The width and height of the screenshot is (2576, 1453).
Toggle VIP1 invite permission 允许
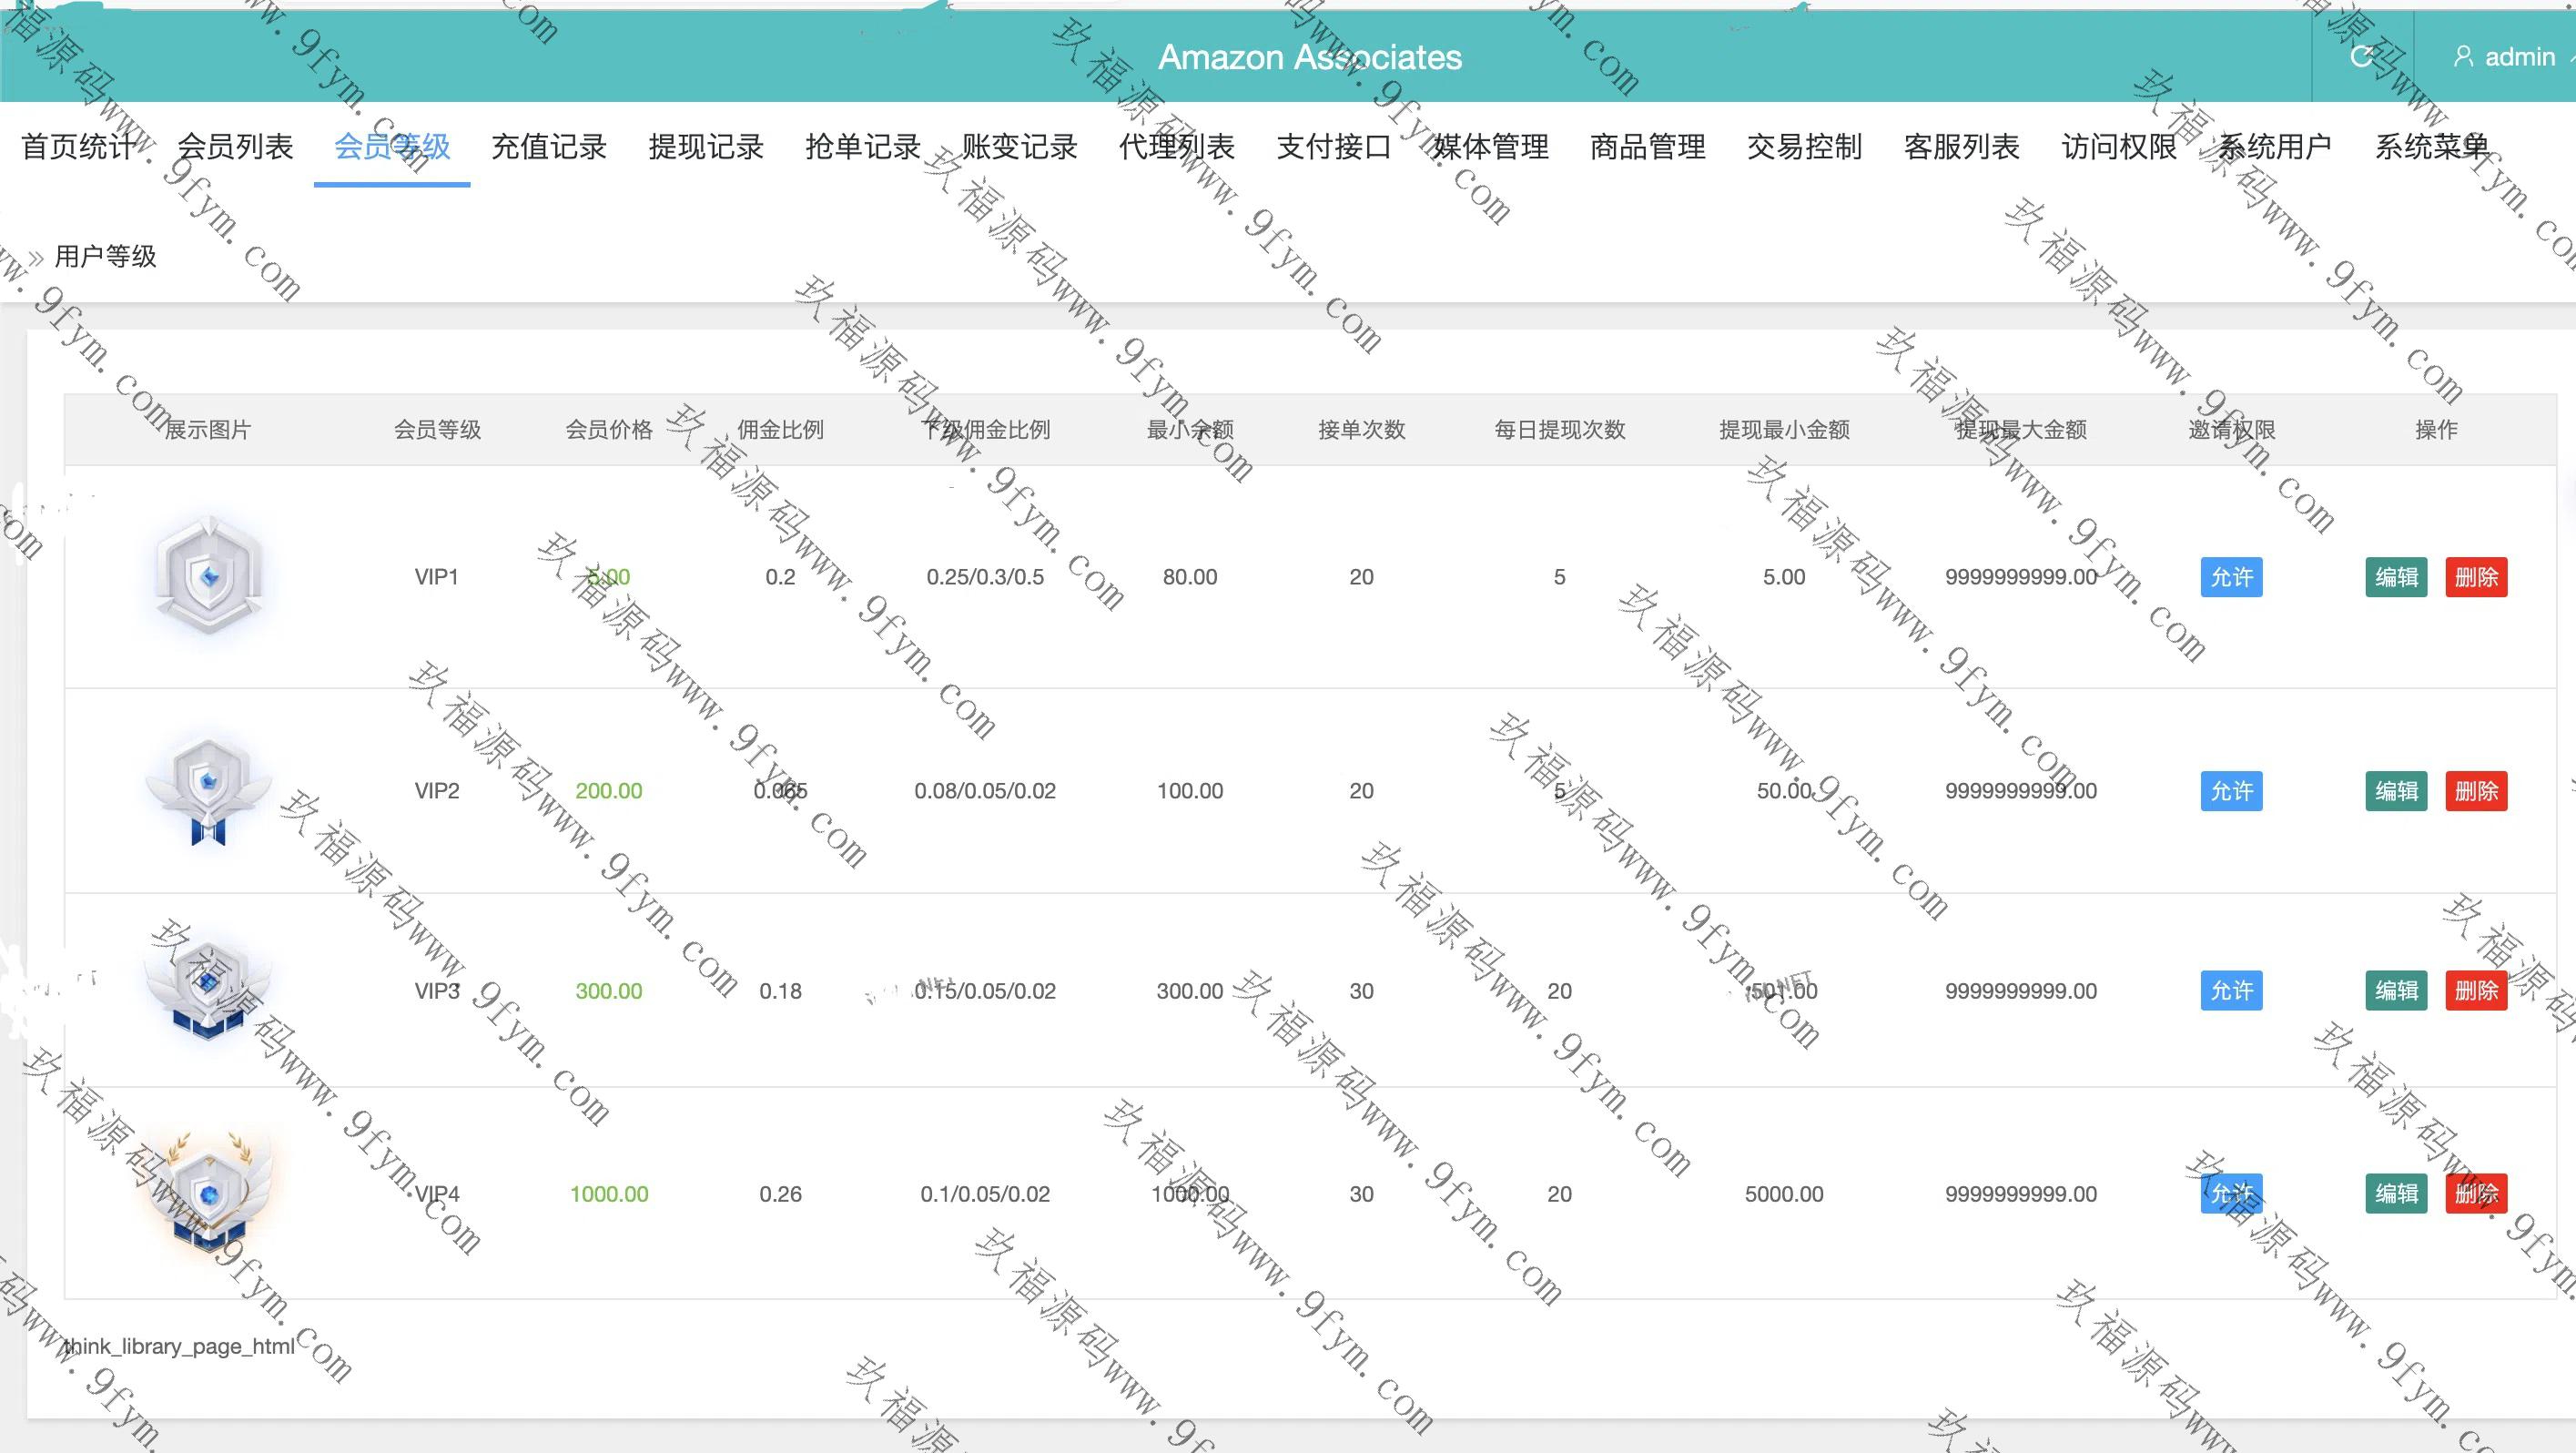[x=2231, y=577]
